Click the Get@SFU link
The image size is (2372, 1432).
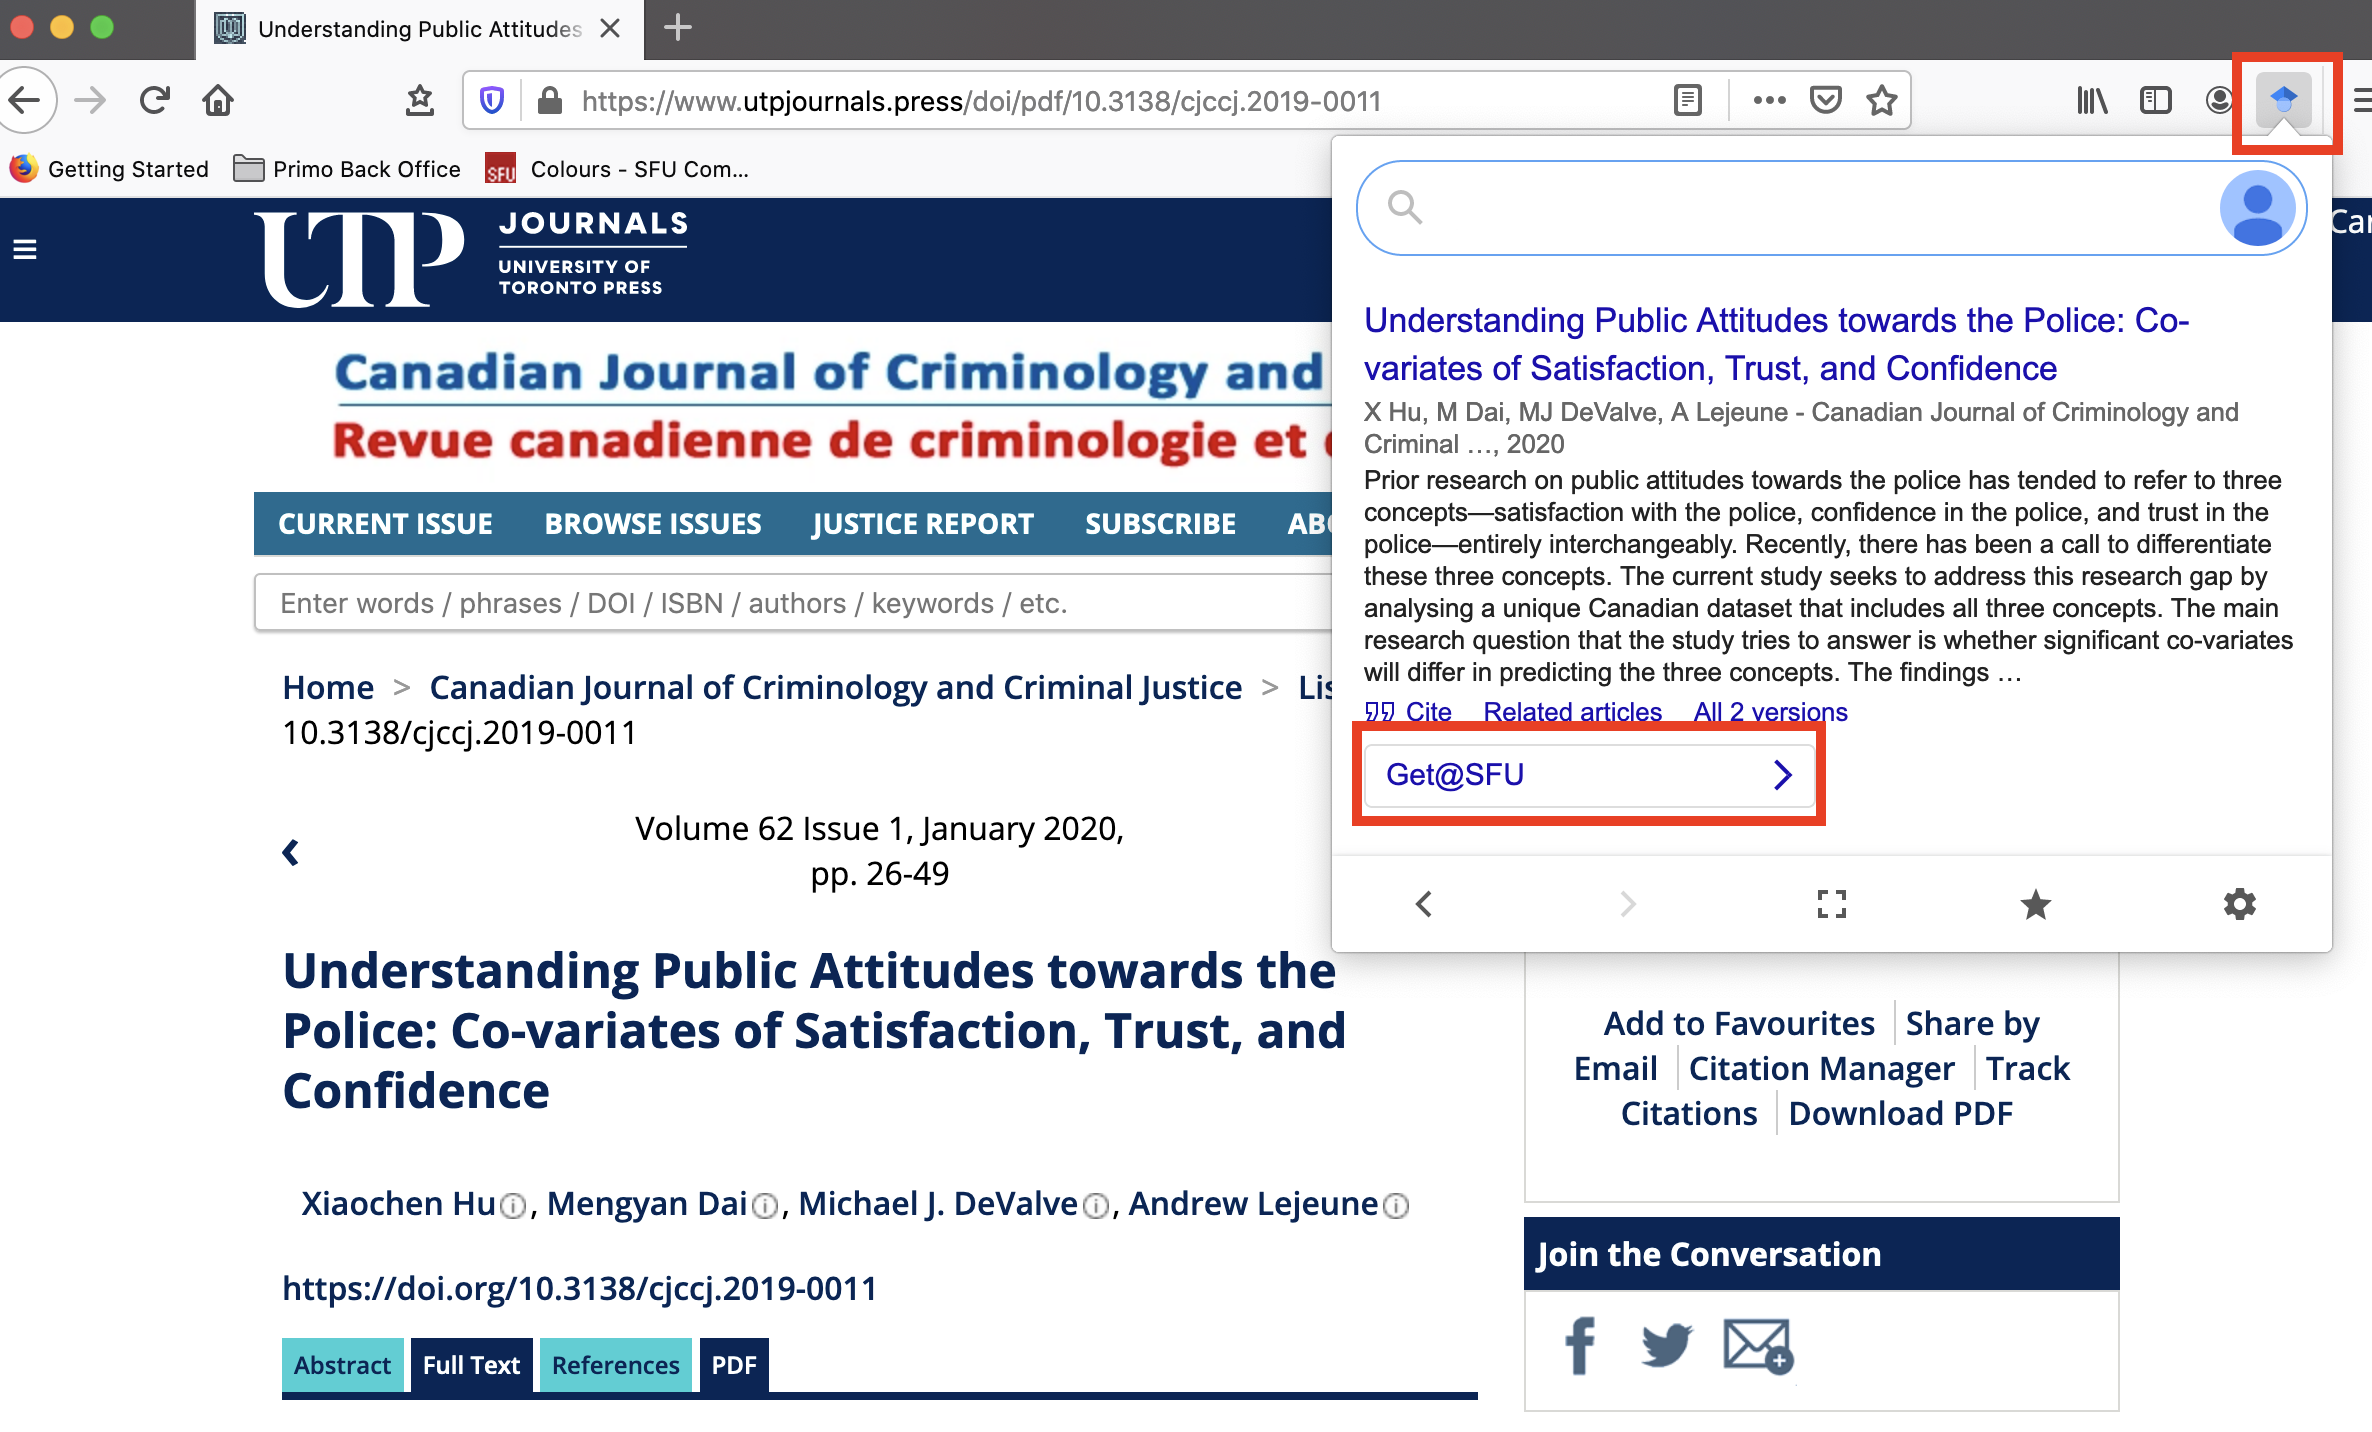1589,775
